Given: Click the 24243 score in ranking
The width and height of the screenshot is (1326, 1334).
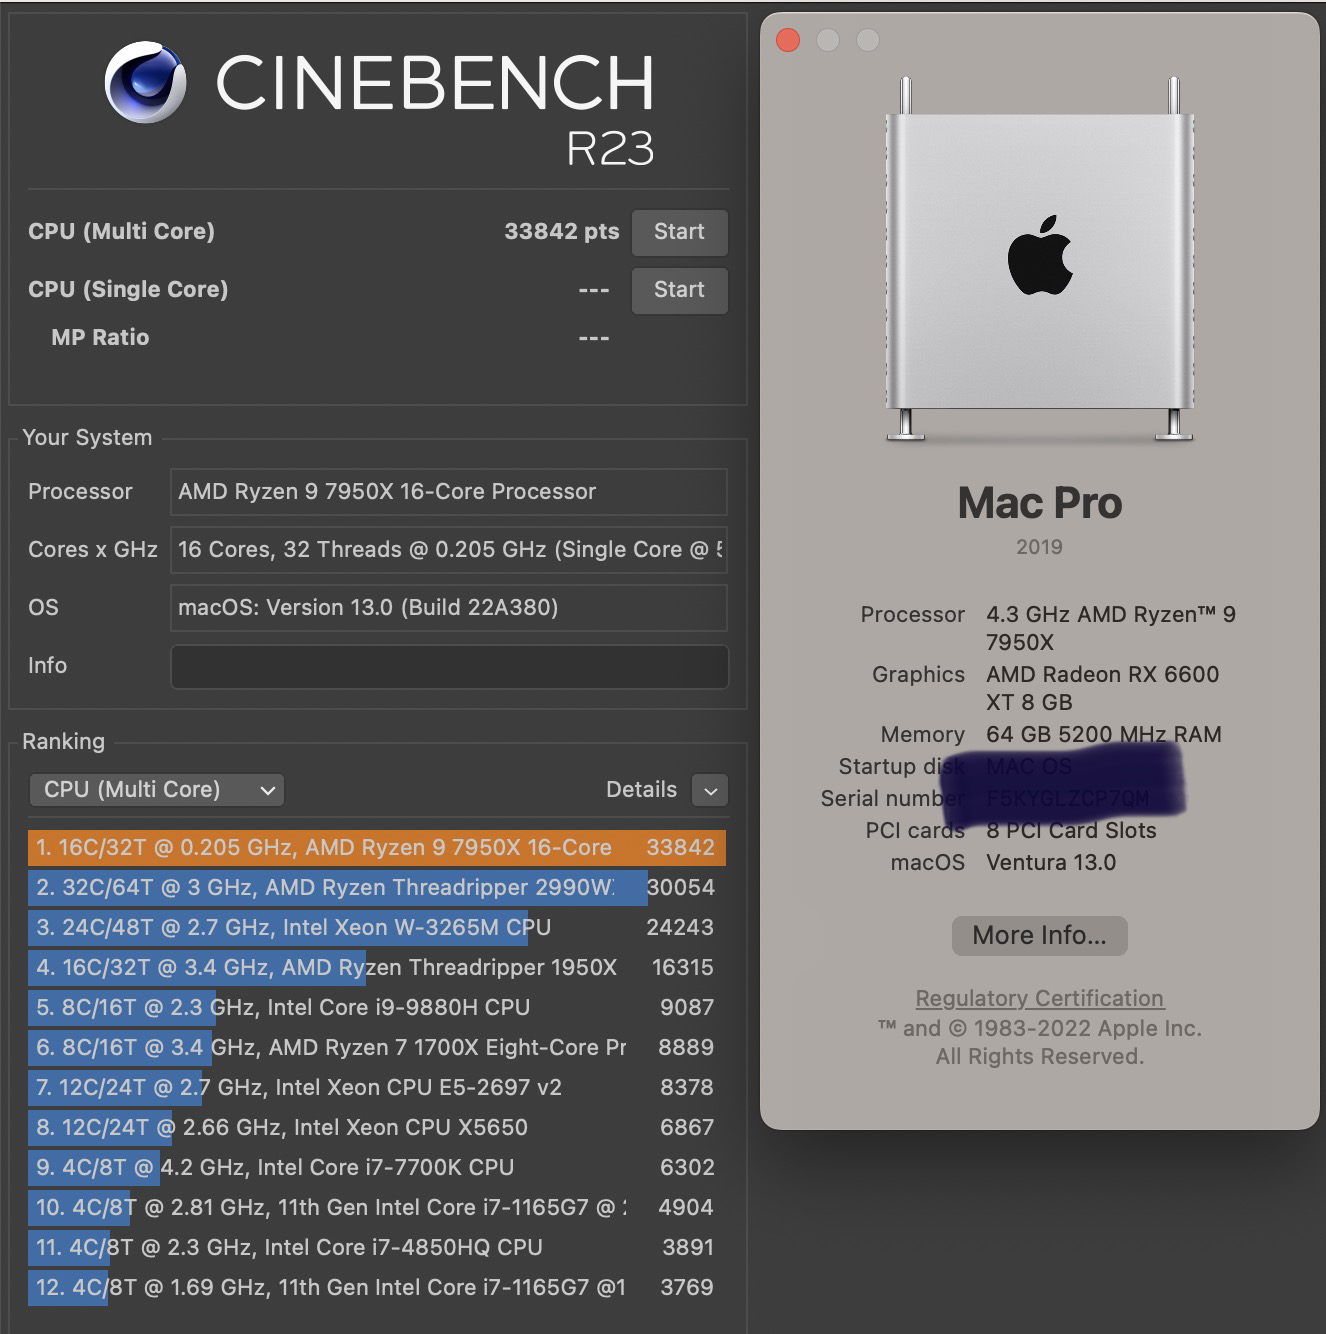Looking at the screenshot, I should pos(681,928).
